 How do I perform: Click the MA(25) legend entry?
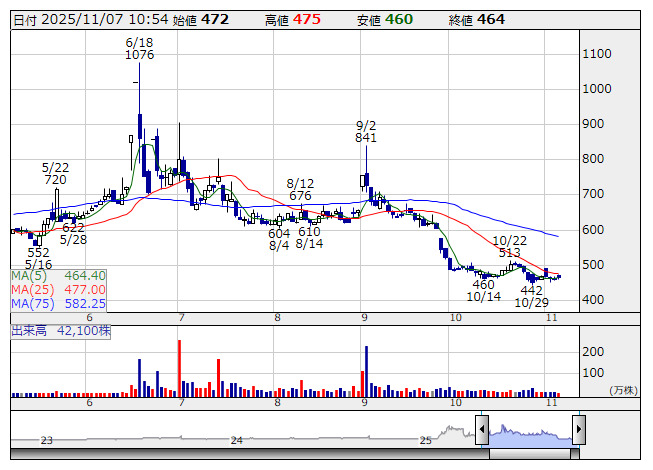(x=58, y=289)
